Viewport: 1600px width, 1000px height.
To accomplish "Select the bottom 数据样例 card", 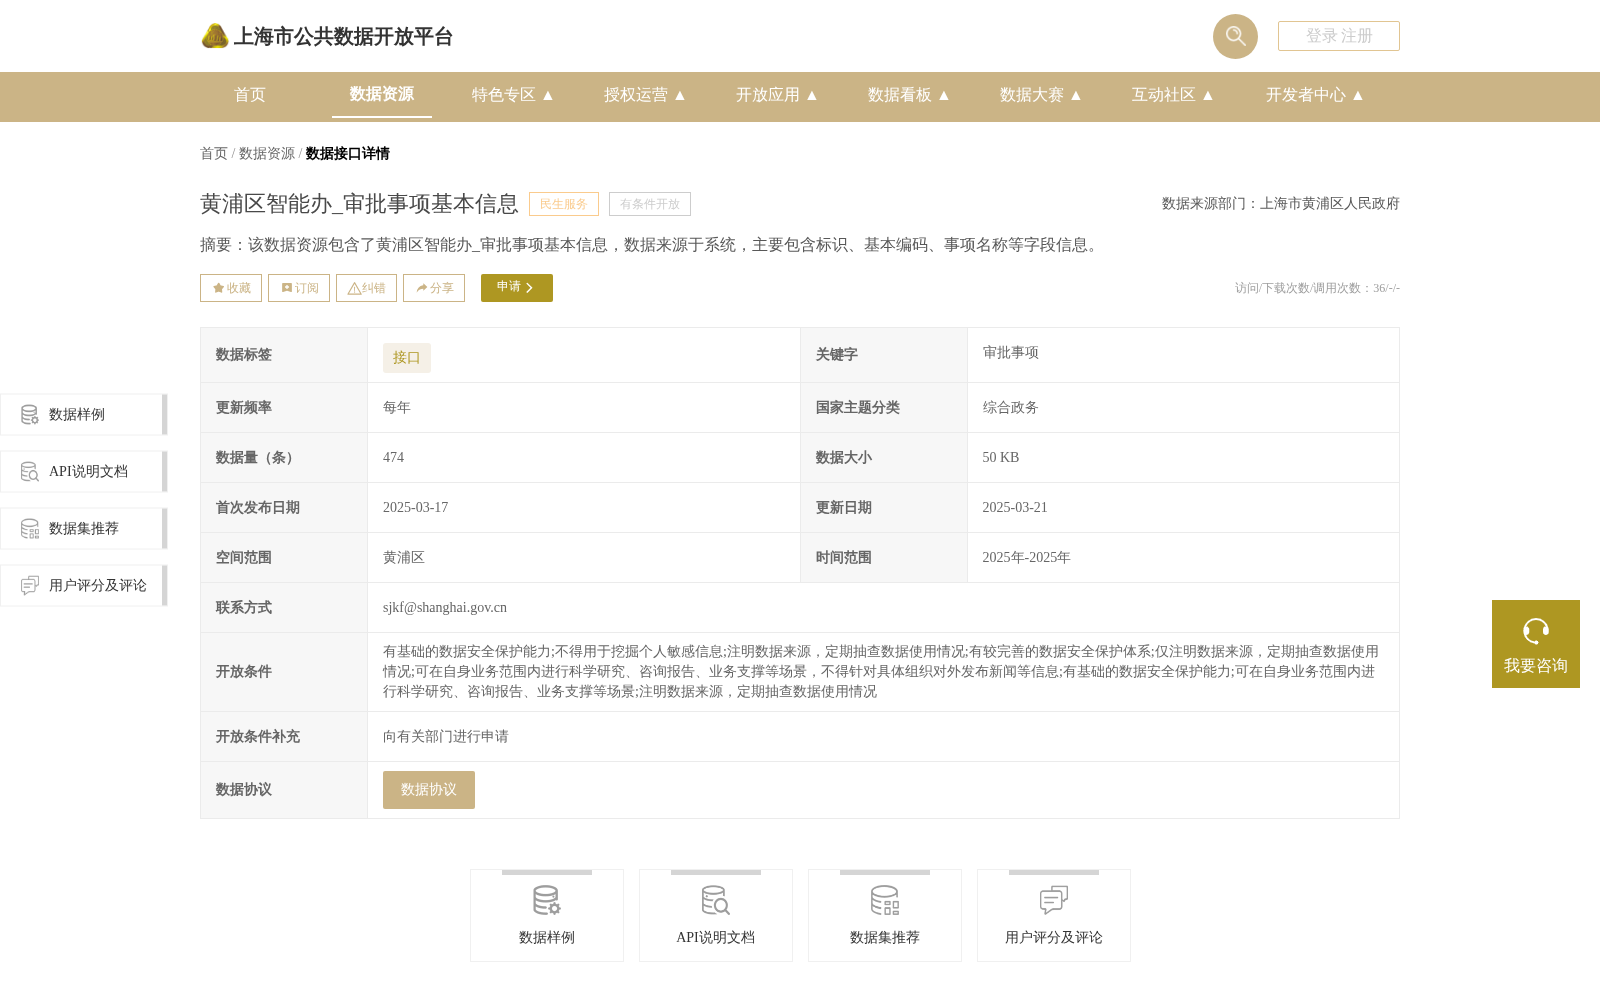I will pyautogui.click(x=547, y=916).
